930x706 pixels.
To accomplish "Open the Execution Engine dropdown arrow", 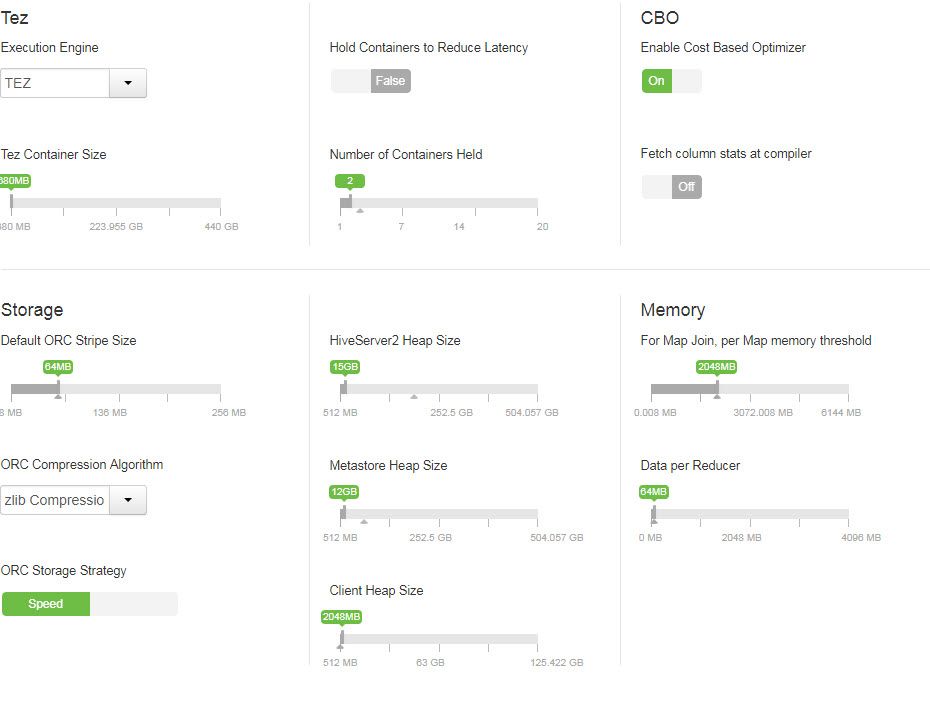I will (128, 83).
